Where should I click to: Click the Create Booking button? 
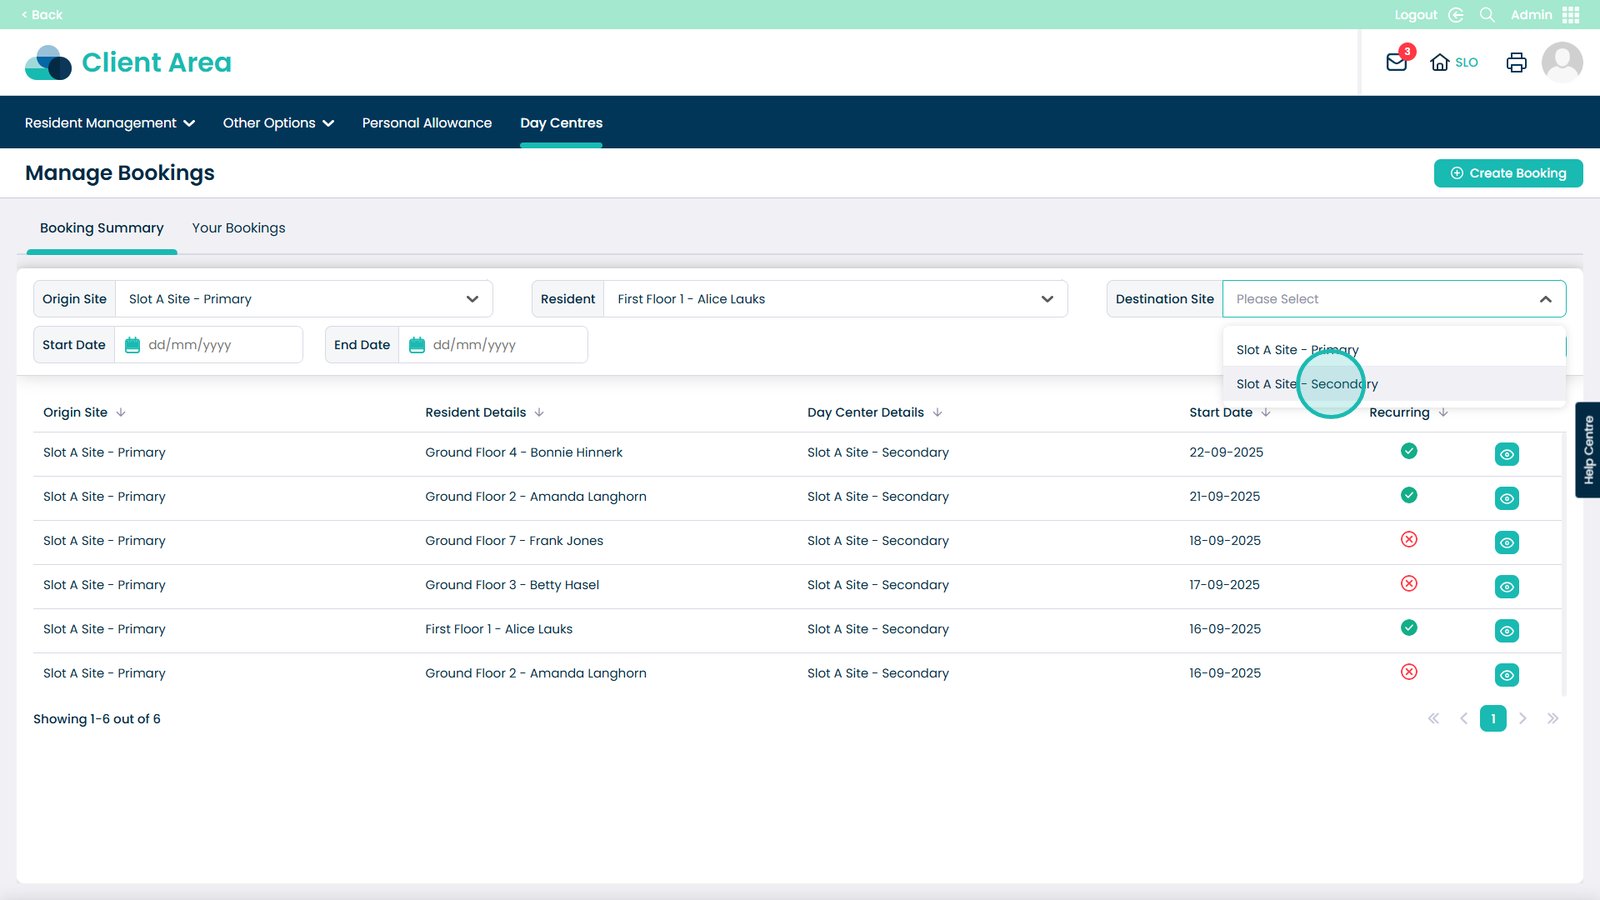1508,173
